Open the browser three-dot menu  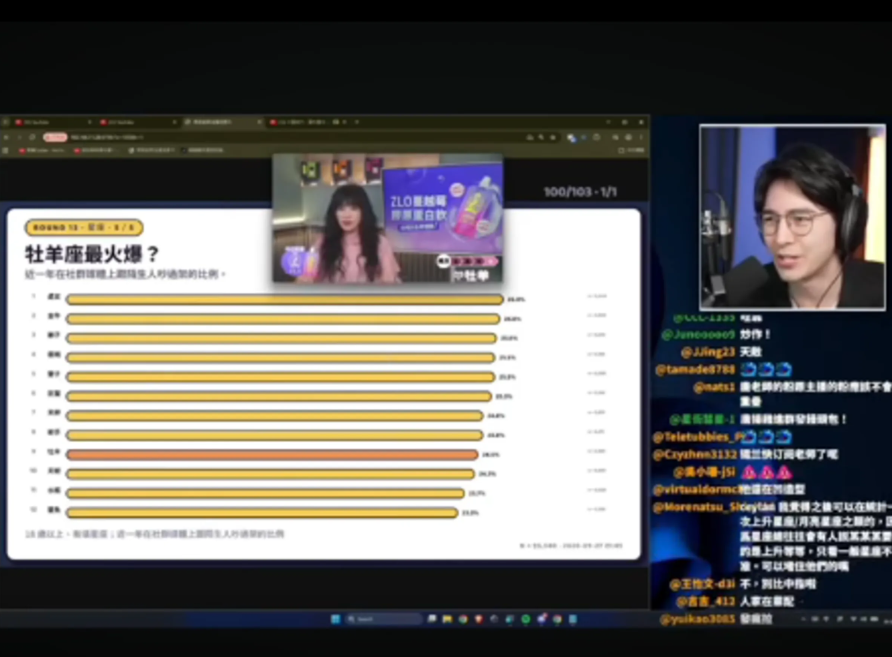(641, 137)
